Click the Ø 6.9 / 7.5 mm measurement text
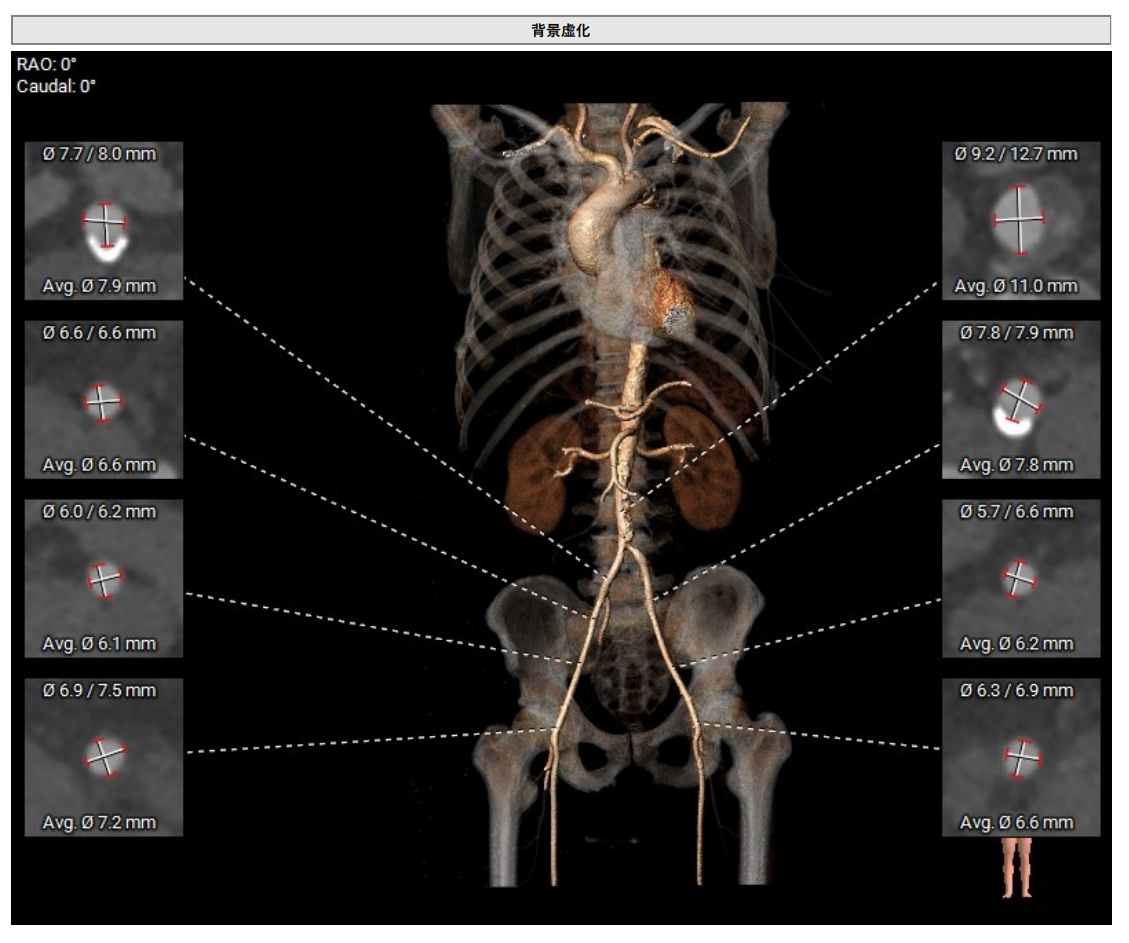 click(x=99, y=690)
